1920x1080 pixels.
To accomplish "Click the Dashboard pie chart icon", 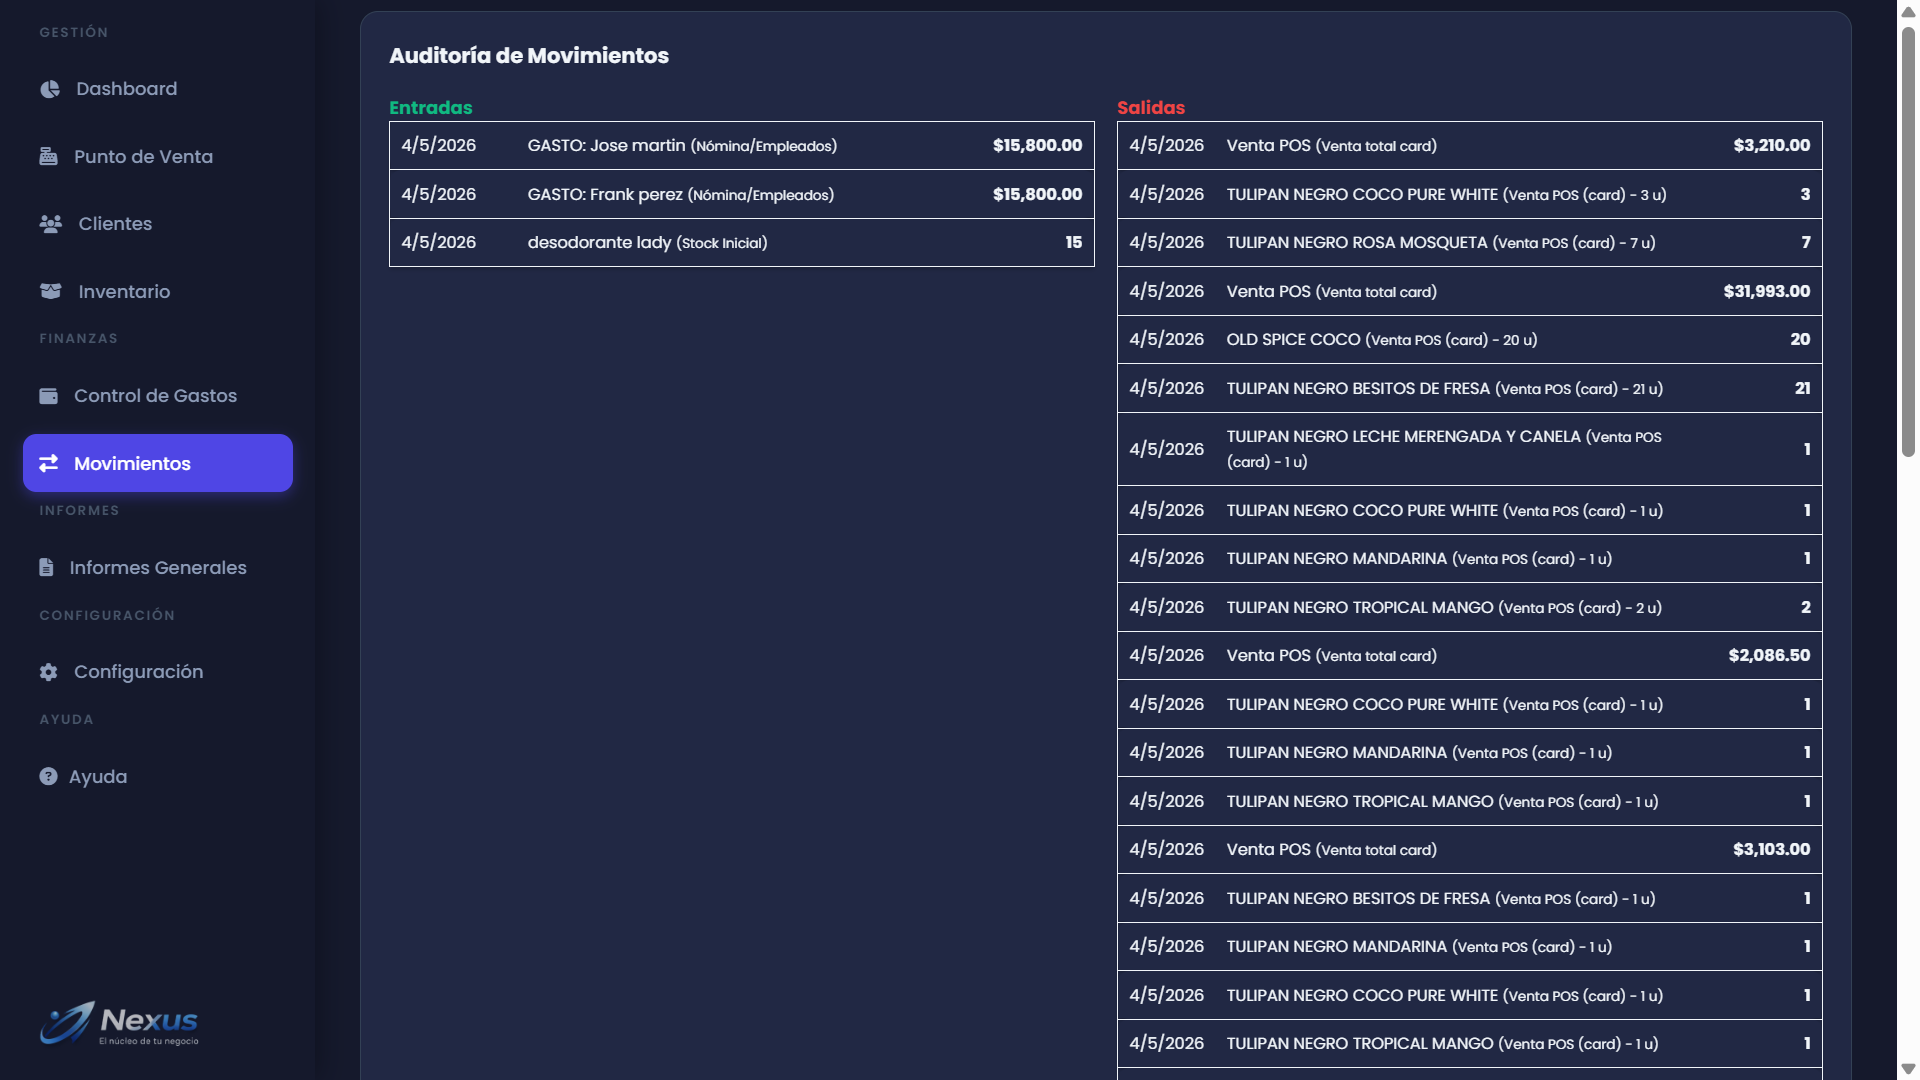I will (x=50, y=89).
